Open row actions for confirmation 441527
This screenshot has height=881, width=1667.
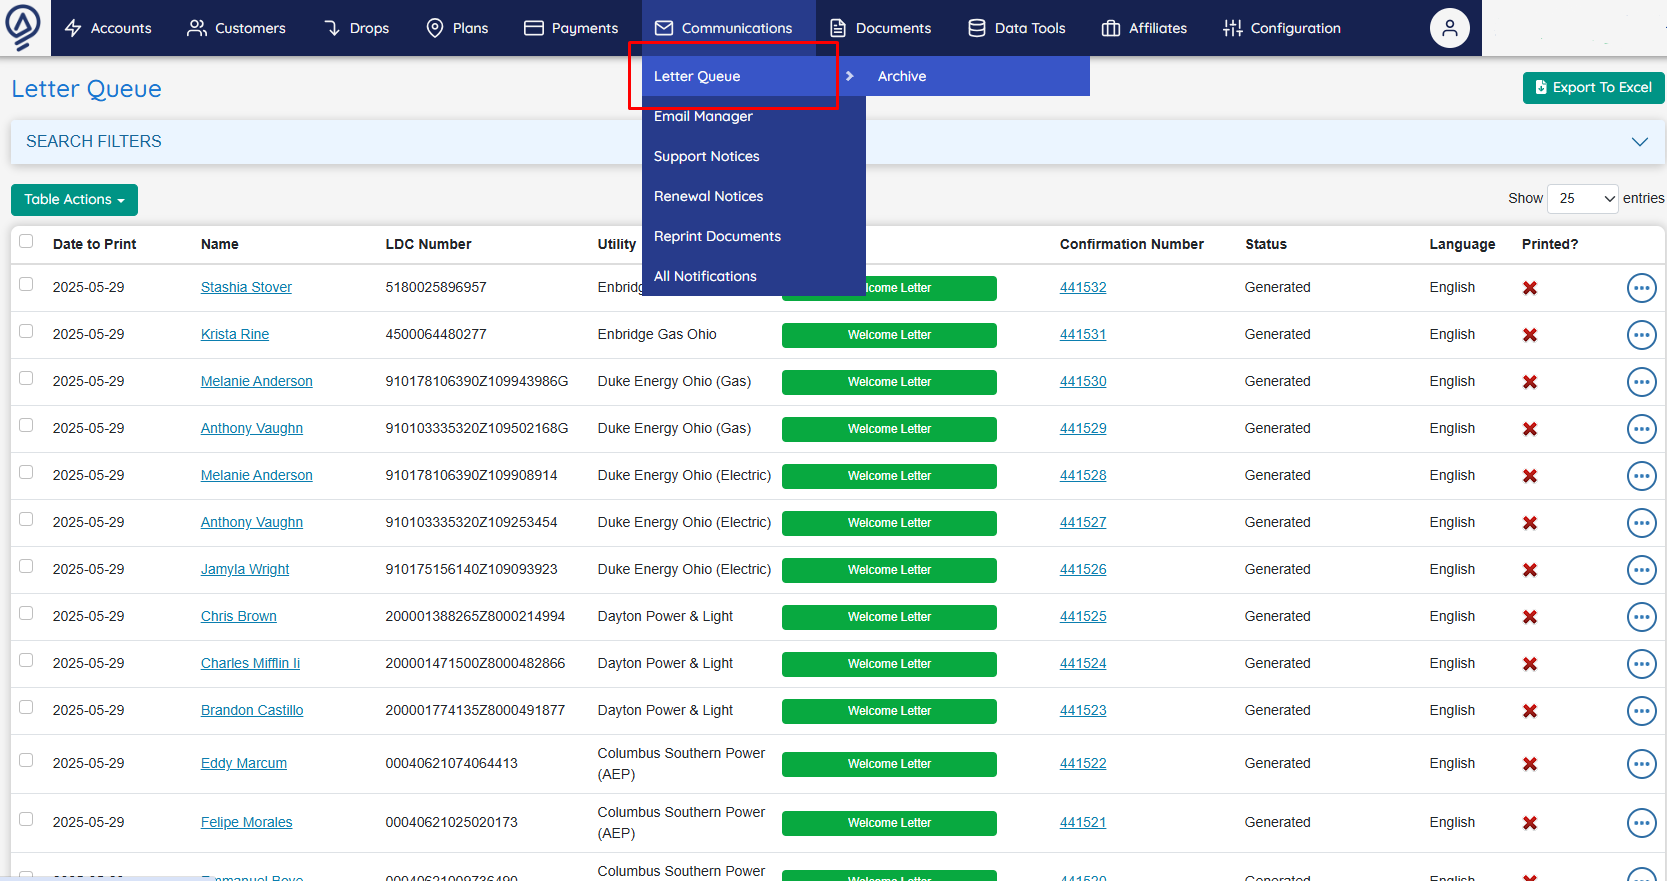[x=1641, y=523]
